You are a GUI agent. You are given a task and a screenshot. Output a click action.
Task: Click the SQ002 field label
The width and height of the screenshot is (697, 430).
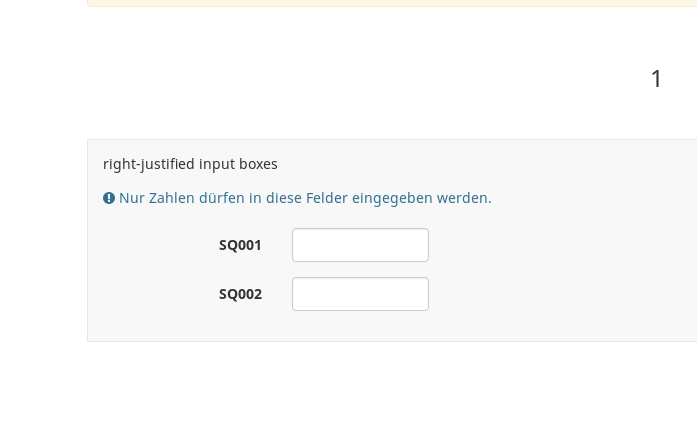click(x=240, y=294)
